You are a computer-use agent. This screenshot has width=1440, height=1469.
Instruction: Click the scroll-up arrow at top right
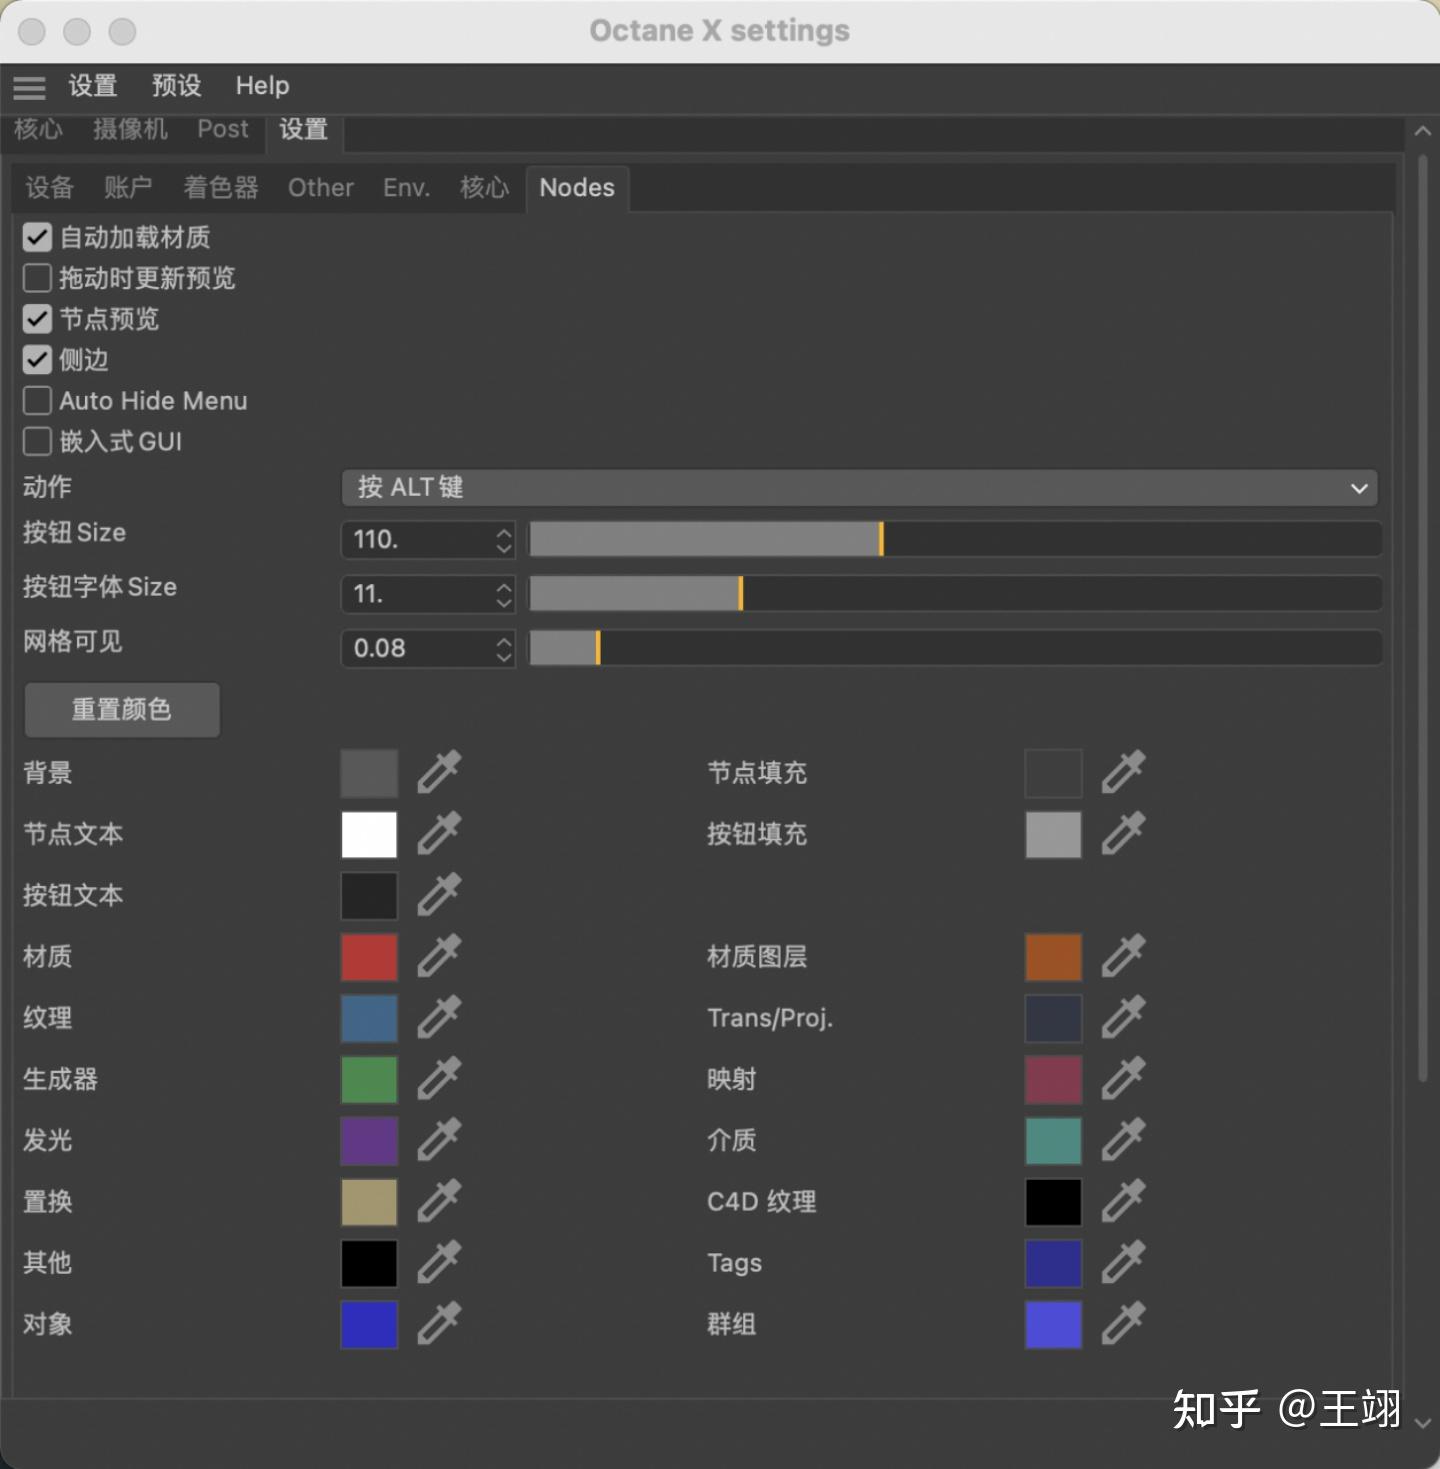(1423, 131)
